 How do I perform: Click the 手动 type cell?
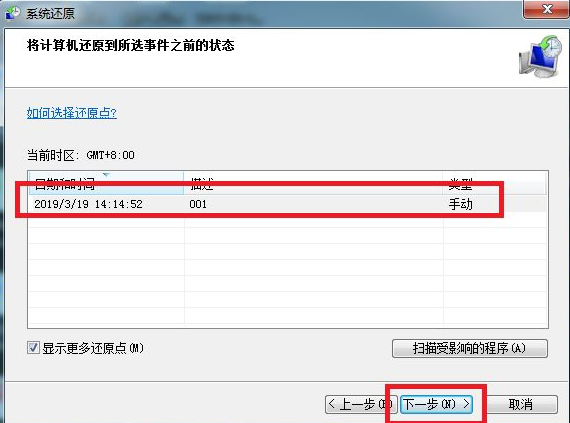[461, 204]
